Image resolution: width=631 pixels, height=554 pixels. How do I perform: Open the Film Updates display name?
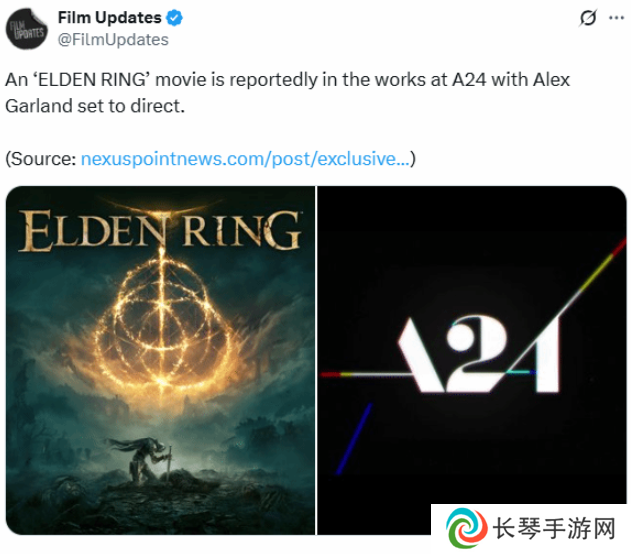[109, 18]
